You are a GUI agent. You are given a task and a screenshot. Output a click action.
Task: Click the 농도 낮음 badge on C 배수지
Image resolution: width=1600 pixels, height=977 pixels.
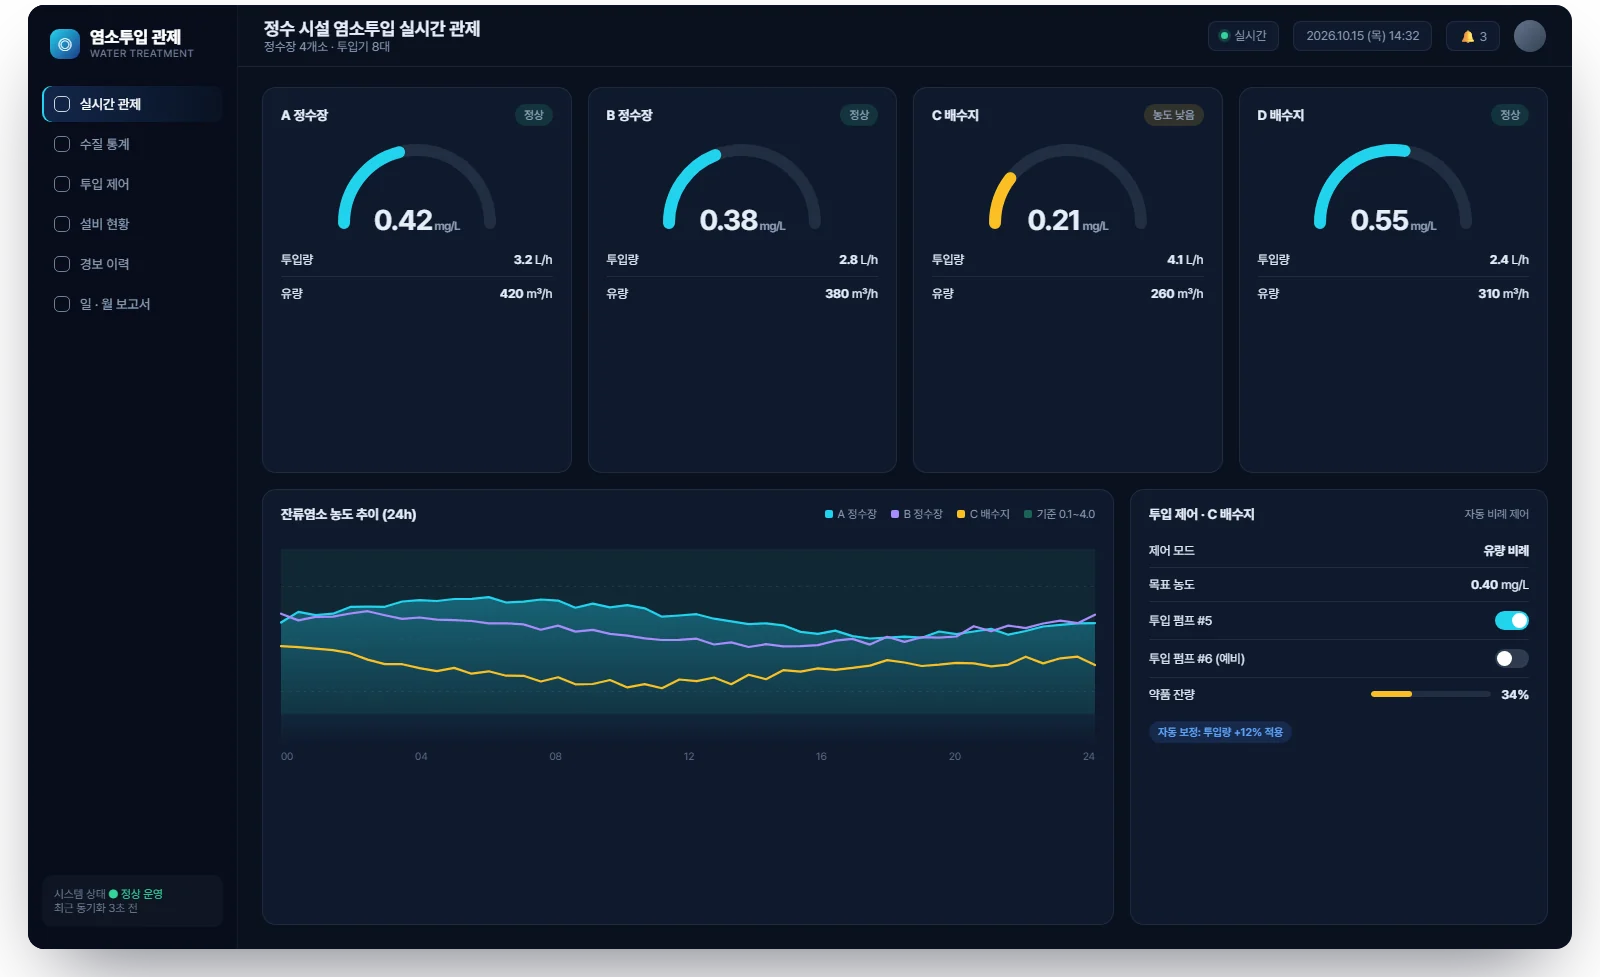[x=1174, y=115]
